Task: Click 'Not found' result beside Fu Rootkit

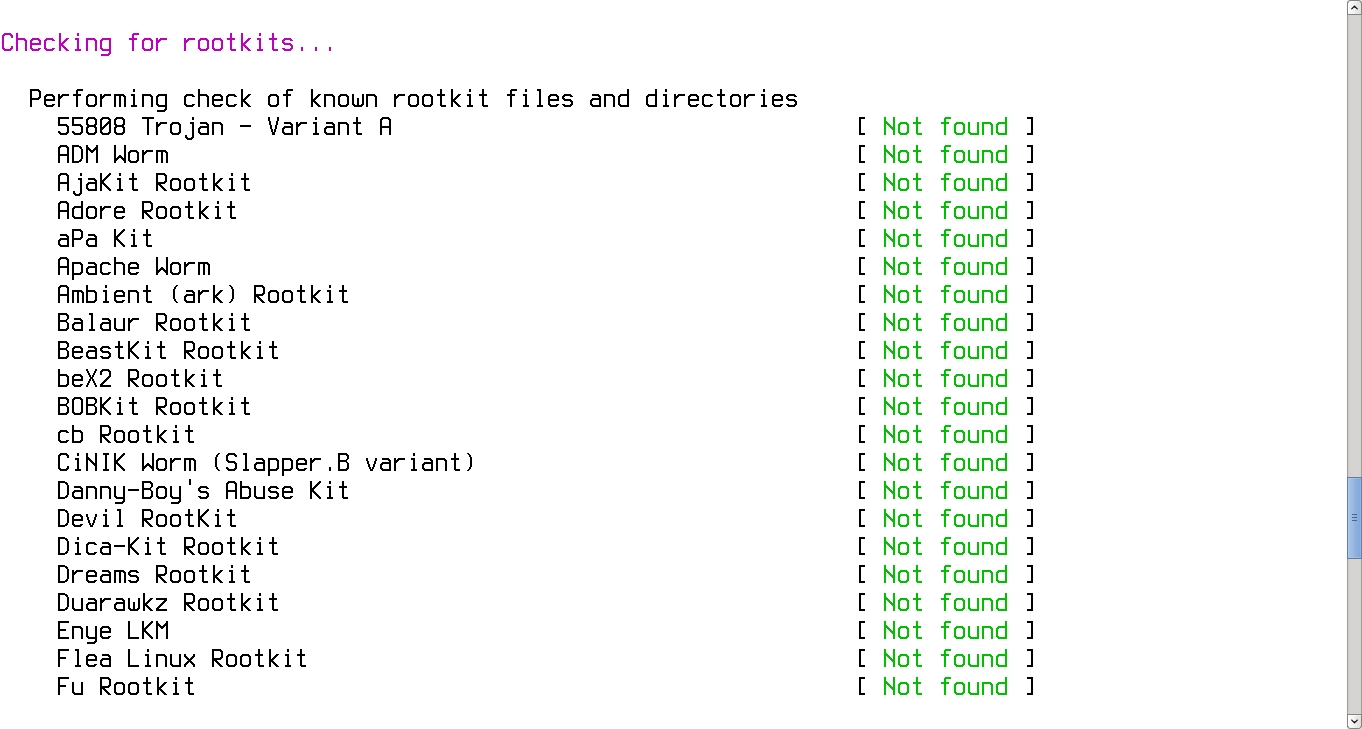Action: (x=945, y=687)
